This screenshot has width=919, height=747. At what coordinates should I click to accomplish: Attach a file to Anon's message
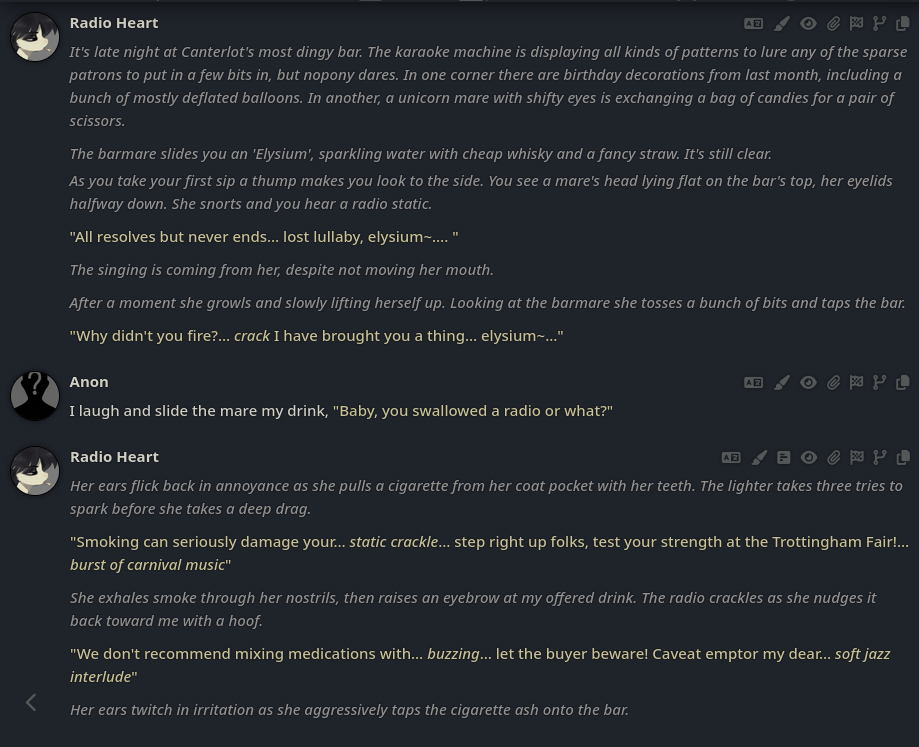[x=833, y=383]
